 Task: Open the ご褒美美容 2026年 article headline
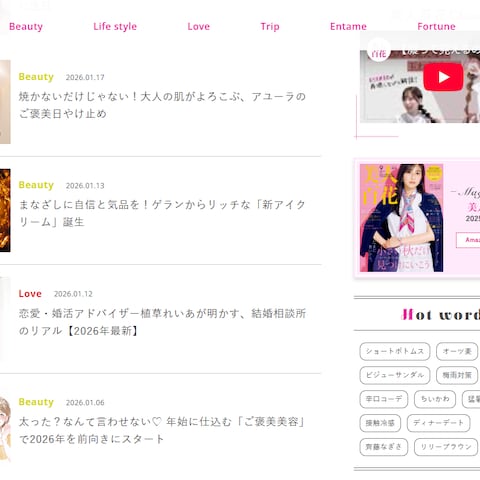click(x=162, y=430)
